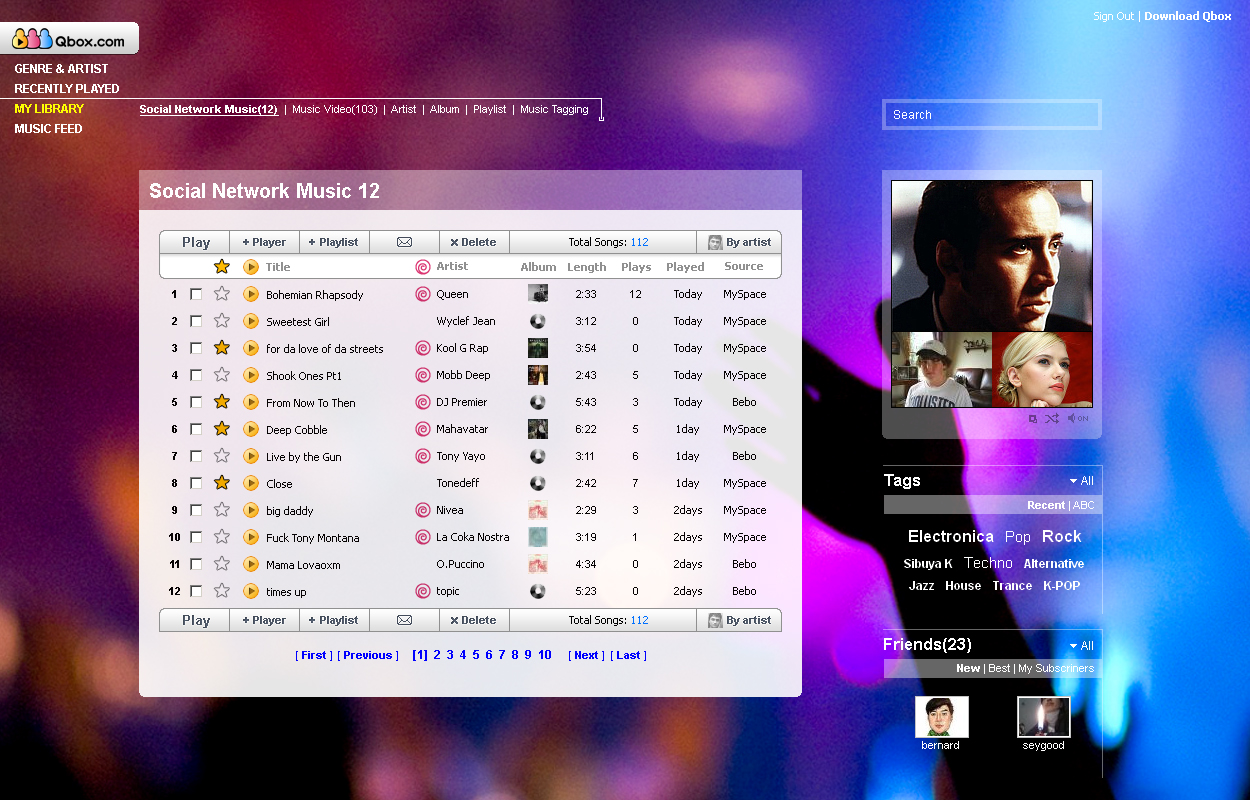Go to GENRE & ARTIST in the side menu
The width and height of the screenshot is (1250, 800).
click(61, 69)
